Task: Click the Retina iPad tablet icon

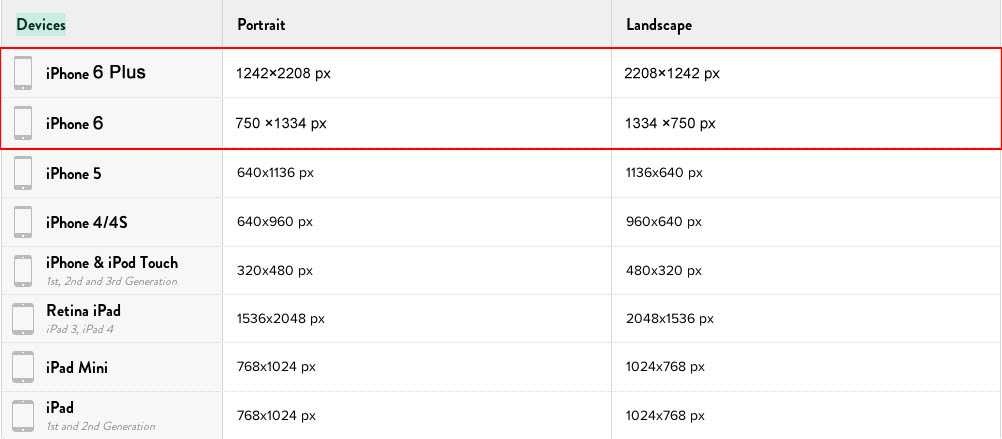Action: click(23, 319)
